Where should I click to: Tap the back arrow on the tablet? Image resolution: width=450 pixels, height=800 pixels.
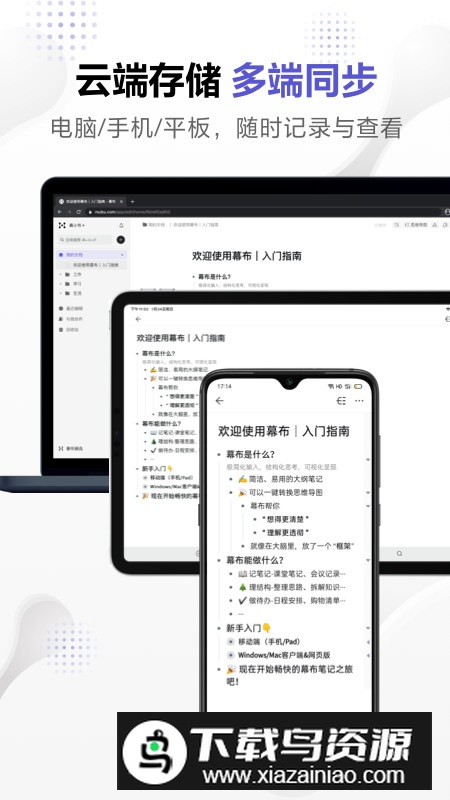(138, 319)
